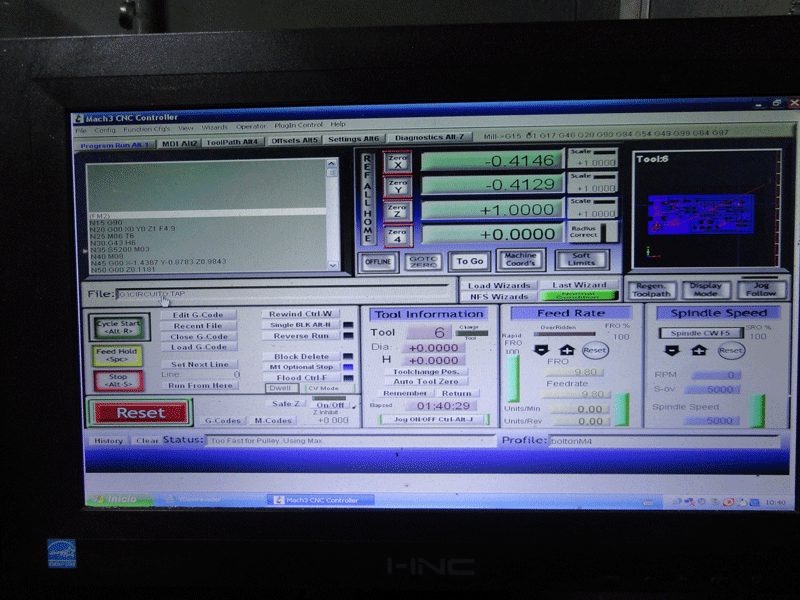Click Load G-Code
Image resolution: width=800 pixels, height=600 pixels.
point(198,346)
